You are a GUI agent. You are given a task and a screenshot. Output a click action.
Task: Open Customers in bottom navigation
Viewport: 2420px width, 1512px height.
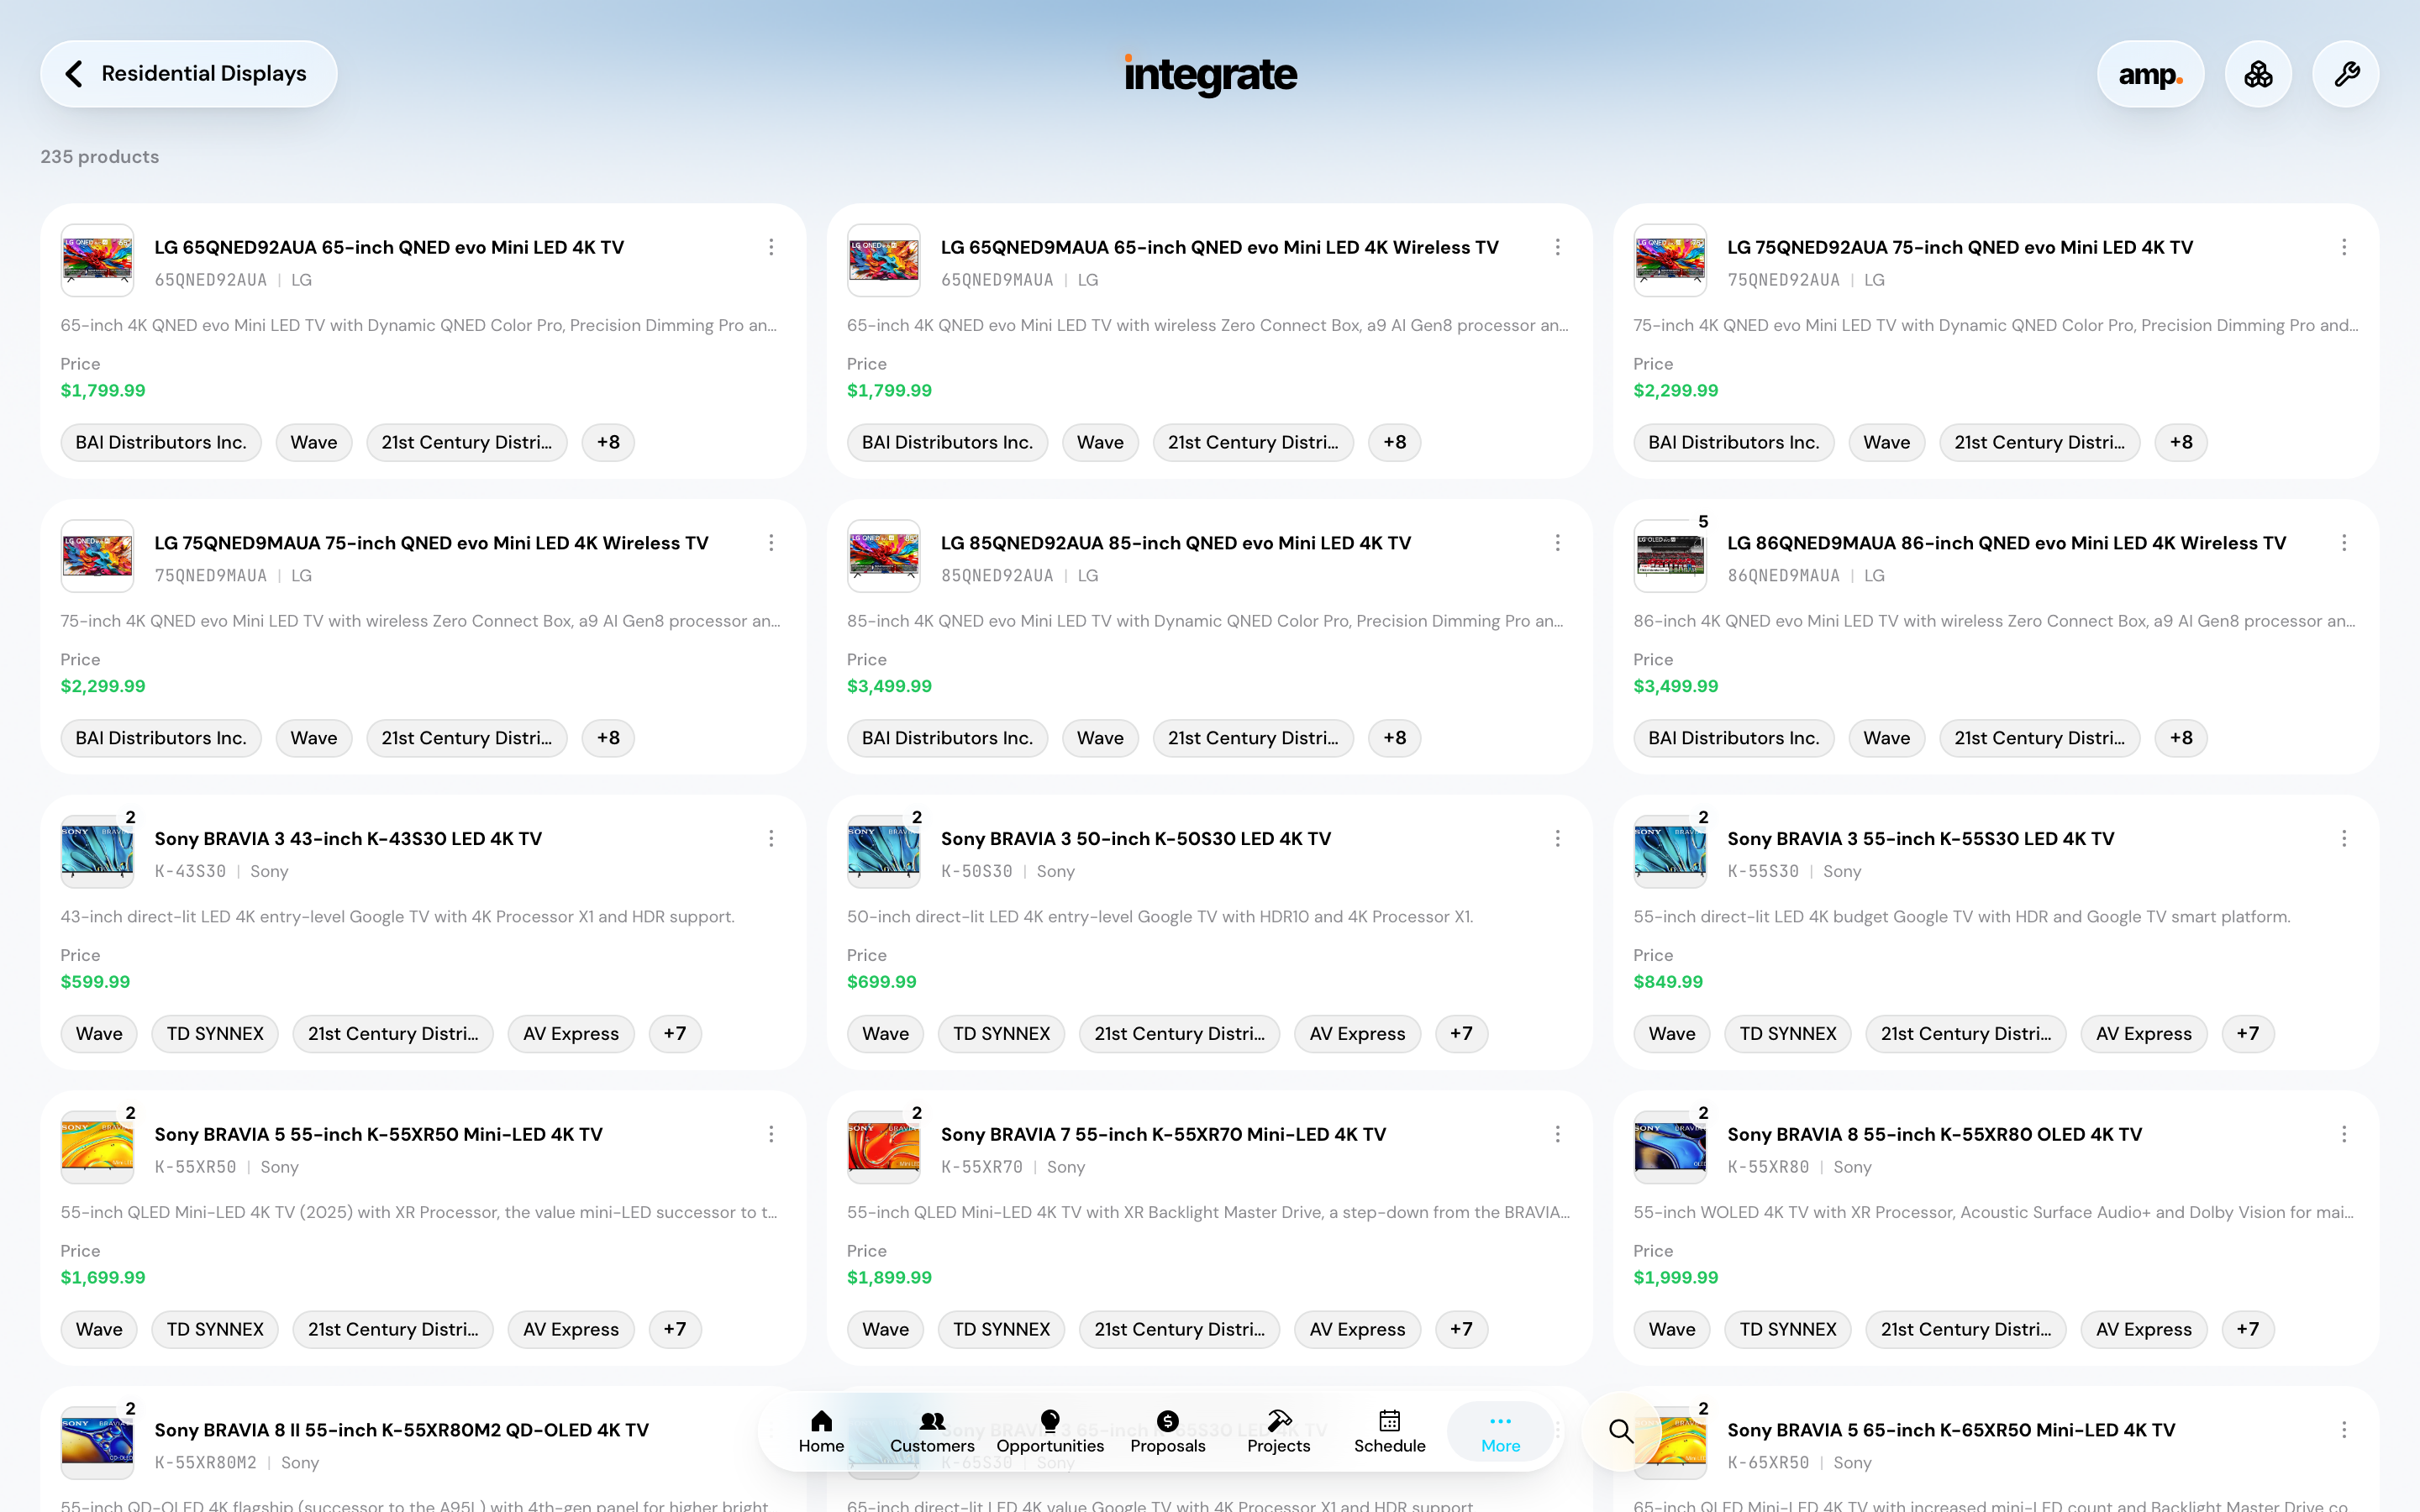(x=932, y=1432)
